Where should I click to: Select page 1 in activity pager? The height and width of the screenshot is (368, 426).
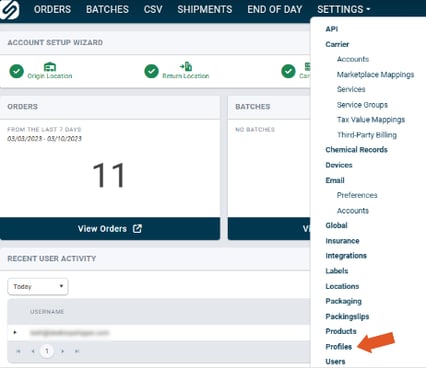pos(47,351)
